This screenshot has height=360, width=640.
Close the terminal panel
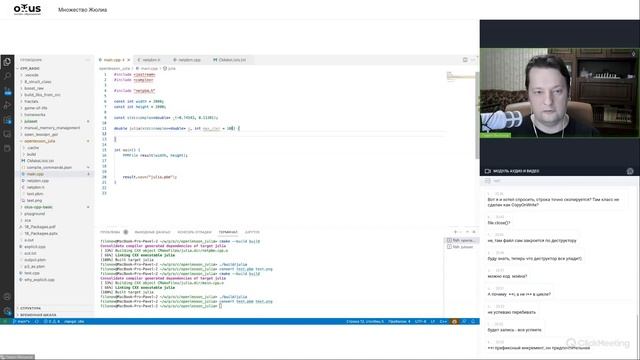(473, 232)
